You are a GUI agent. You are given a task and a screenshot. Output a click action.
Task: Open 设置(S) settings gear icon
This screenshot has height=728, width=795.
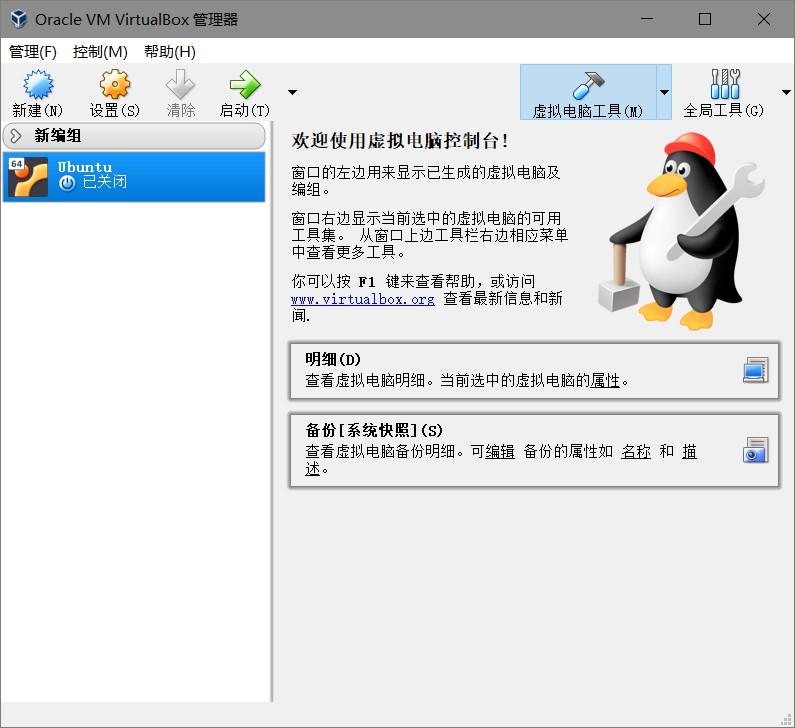(115, 84)
